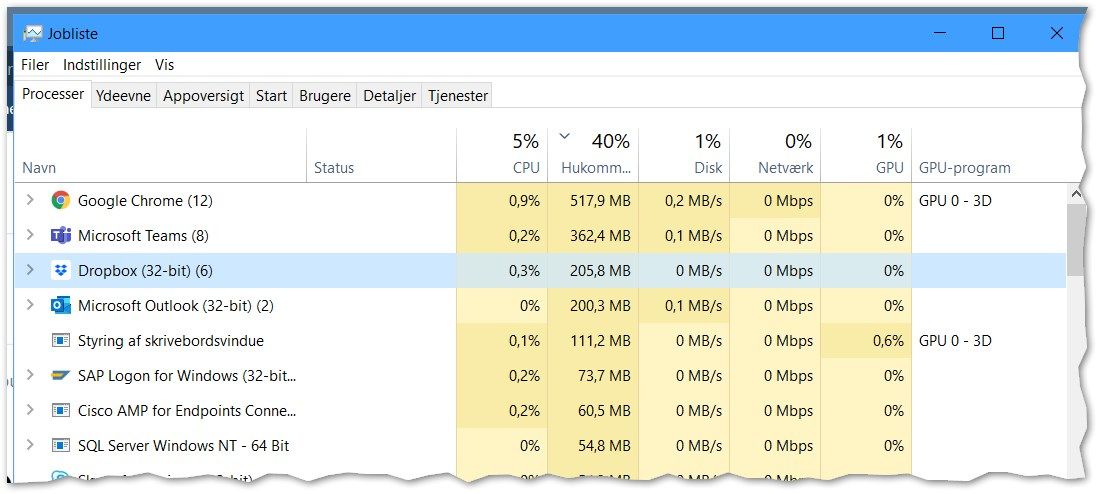Expand the Dropbox process group
The height and width of the screenshot is (494, 1099).
pos(30,271)
